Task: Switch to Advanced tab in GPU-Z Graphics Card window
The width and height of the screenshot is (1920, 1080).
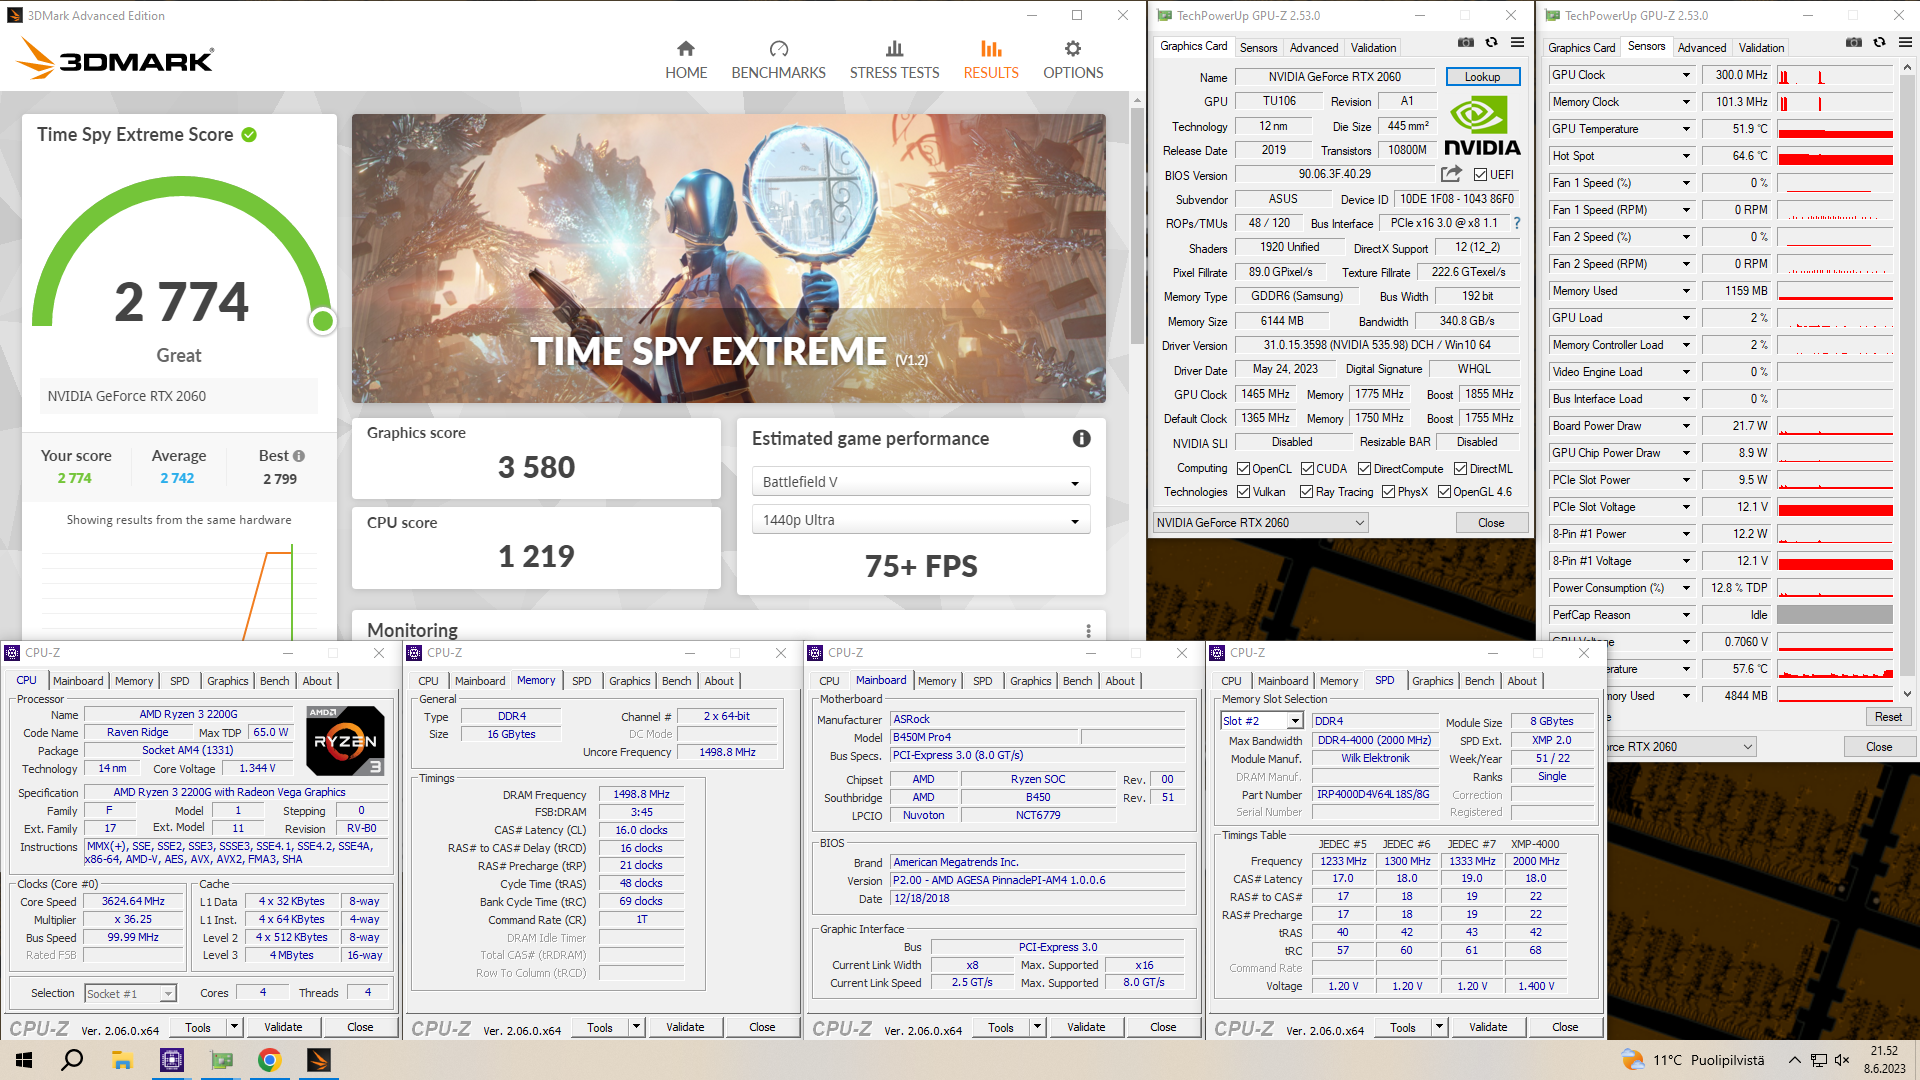Action: pos(1313,48)
